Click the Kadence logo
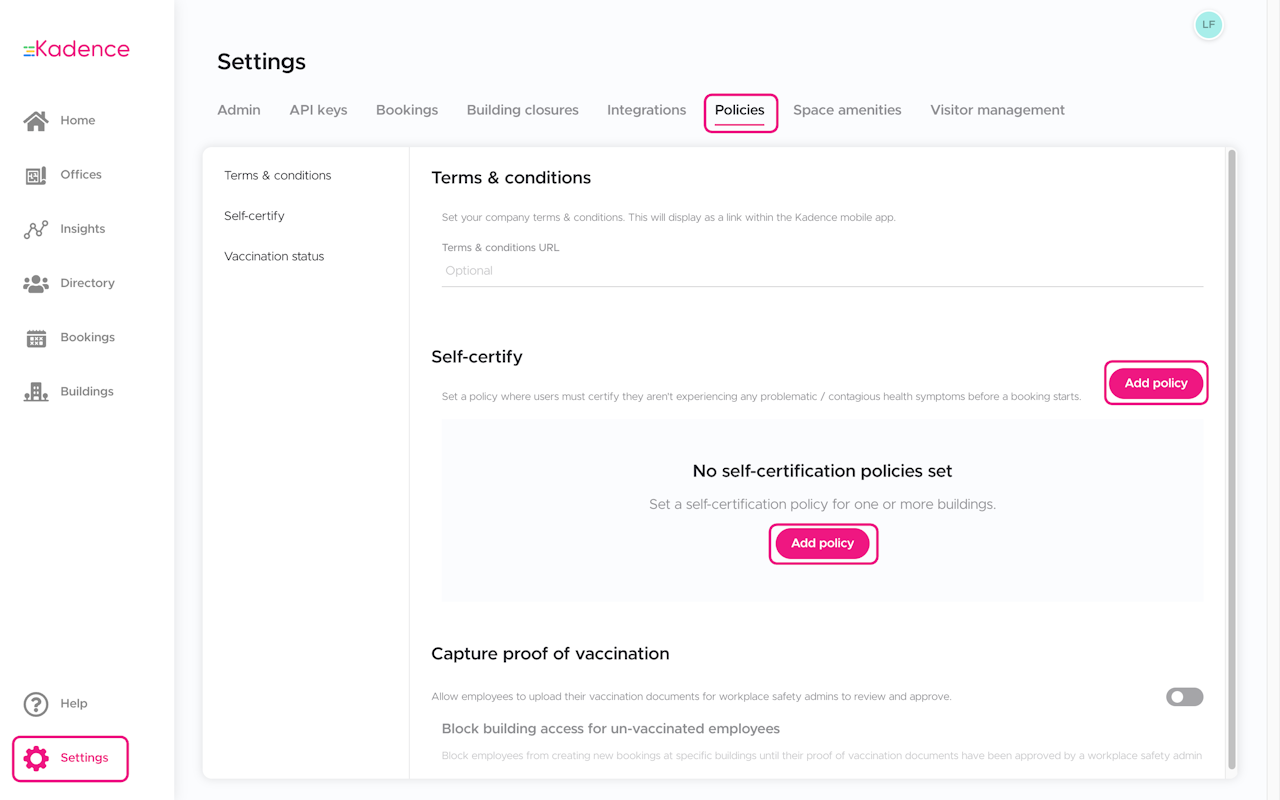 click(x=77, y=49)
